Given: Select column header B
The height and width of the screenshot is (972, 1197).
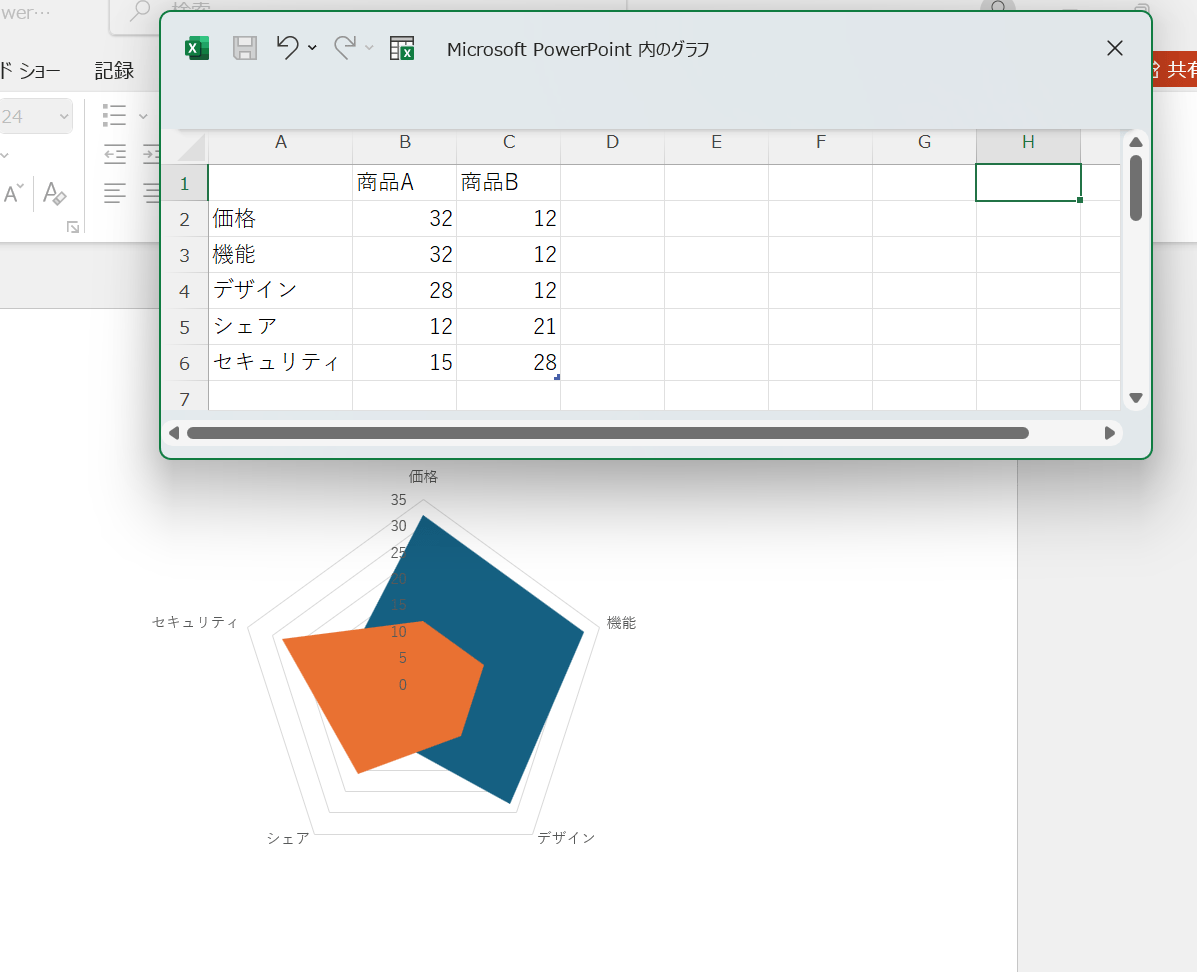Looking at the screenshot, I should [405, 142].
